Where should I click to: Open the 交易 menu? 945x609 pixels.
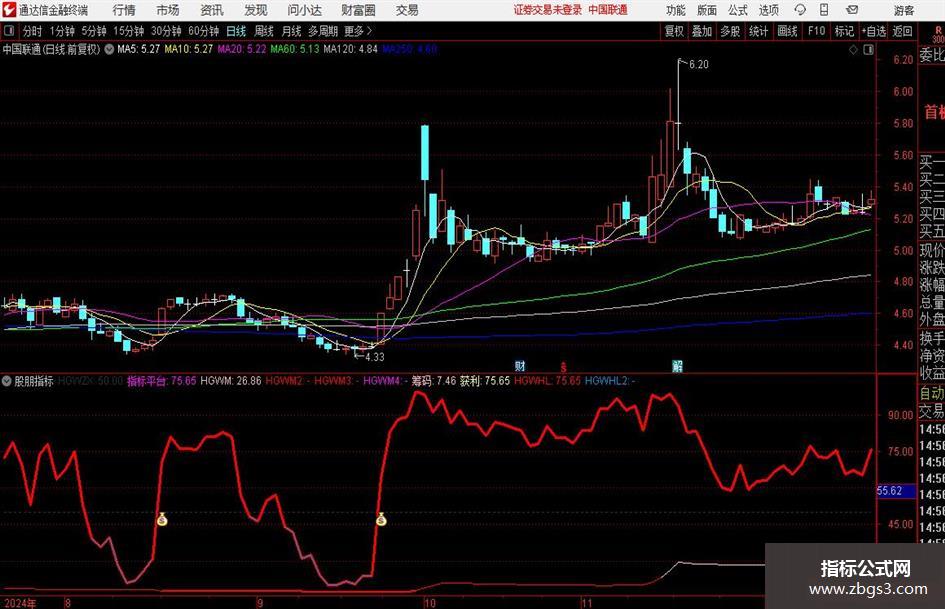[407, 10]
